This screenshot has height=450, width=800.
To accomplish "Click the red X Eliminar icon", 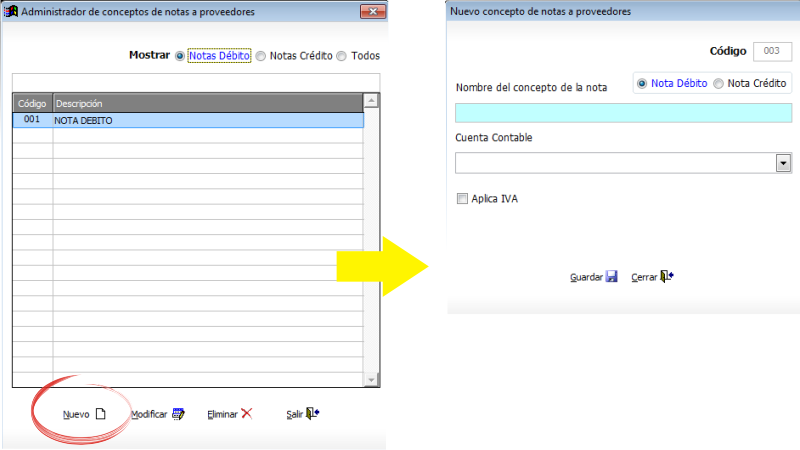I will tap(246, 413).
